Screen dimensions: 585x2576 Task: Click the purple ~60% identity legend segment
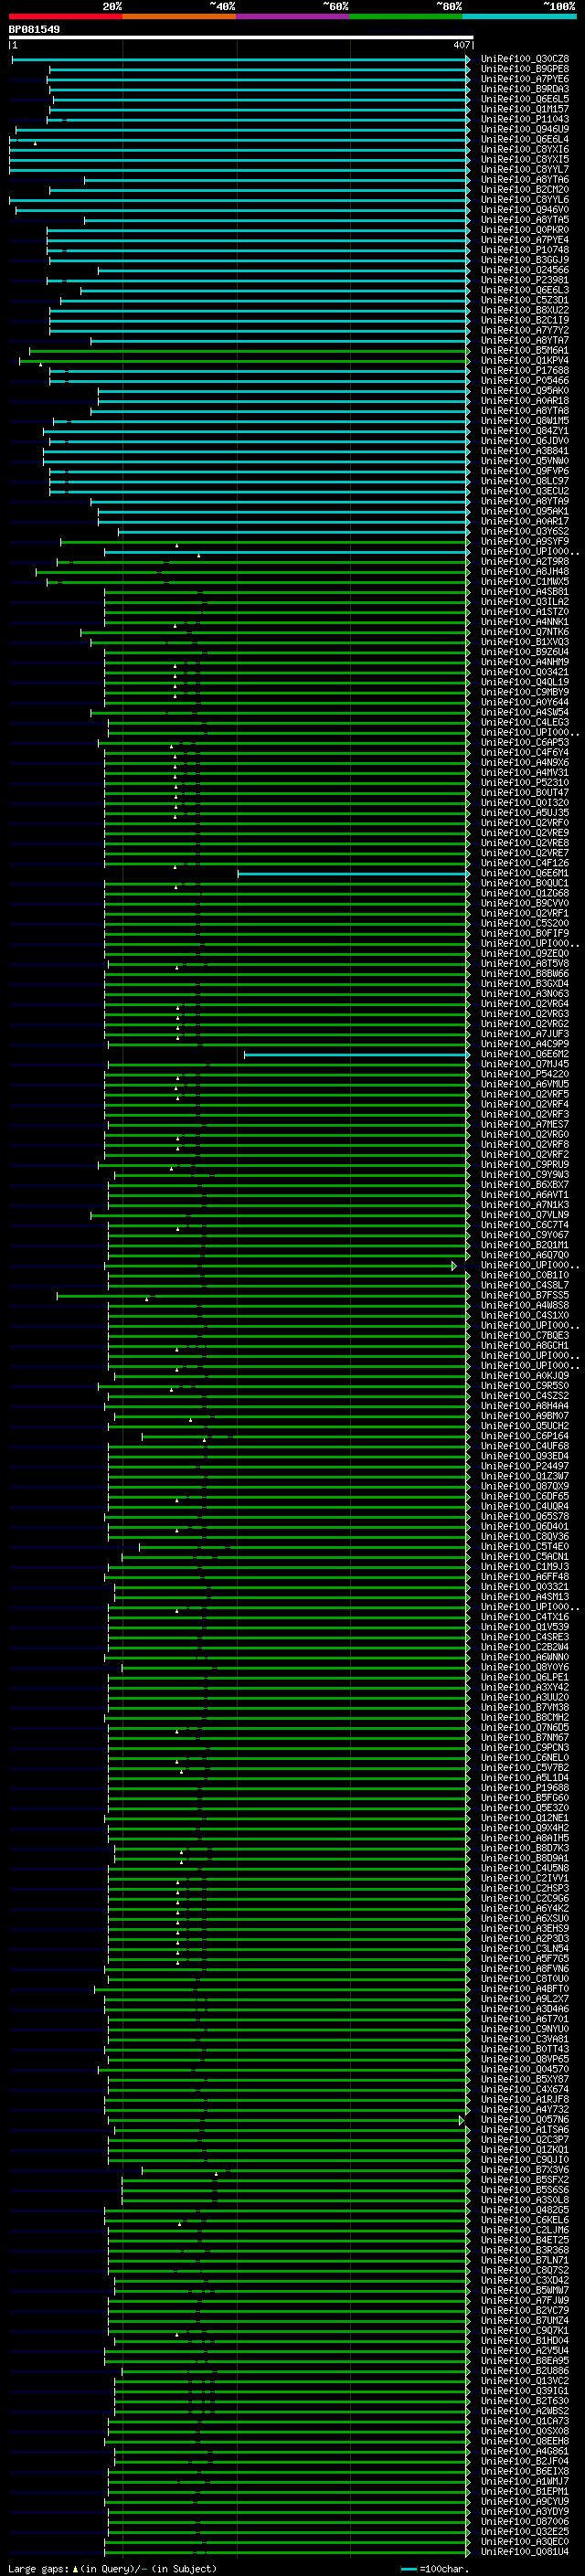(x=293, y=16)
